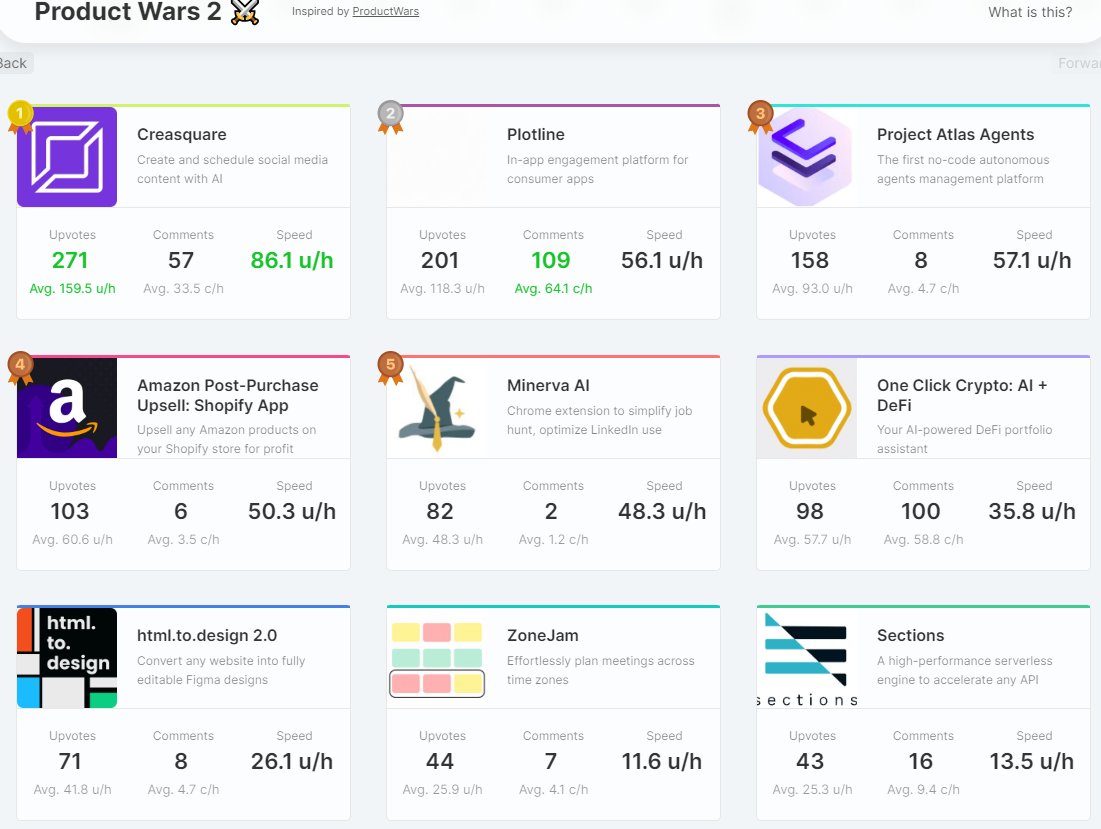
Task: Click the gold #1 rank badge on Creasquare
Action: click(x=21, y=115)
